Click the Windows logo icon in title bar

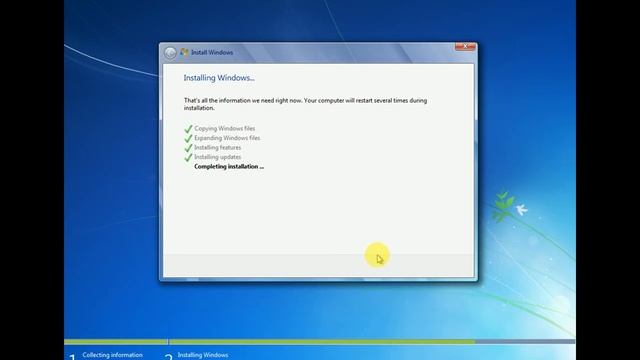coord(184,52)
